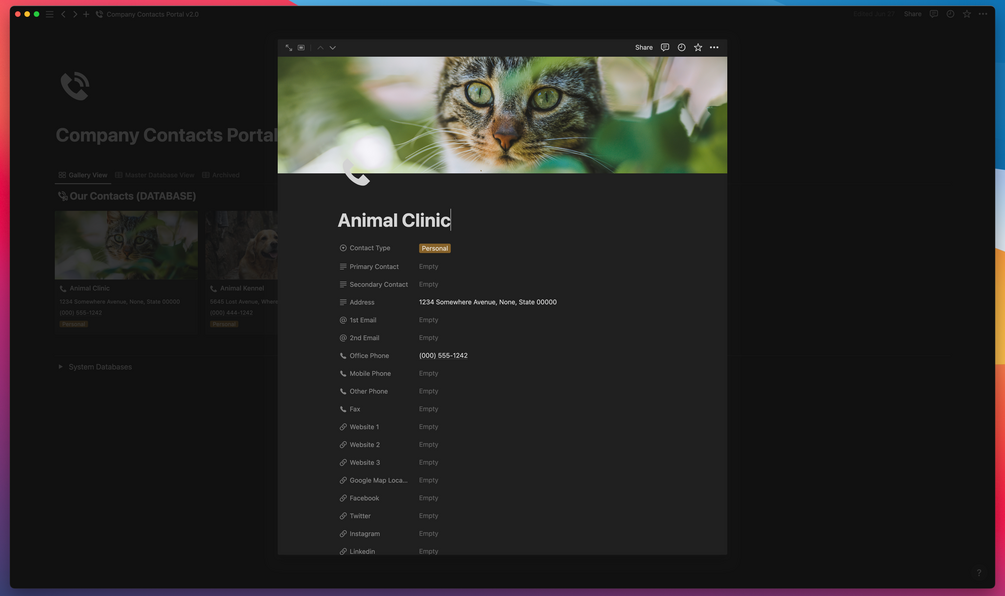The height and width of the screenshot is (596, 1005).
Task: Navigate forward with title bar arrow
Action: tap(74, 14)
